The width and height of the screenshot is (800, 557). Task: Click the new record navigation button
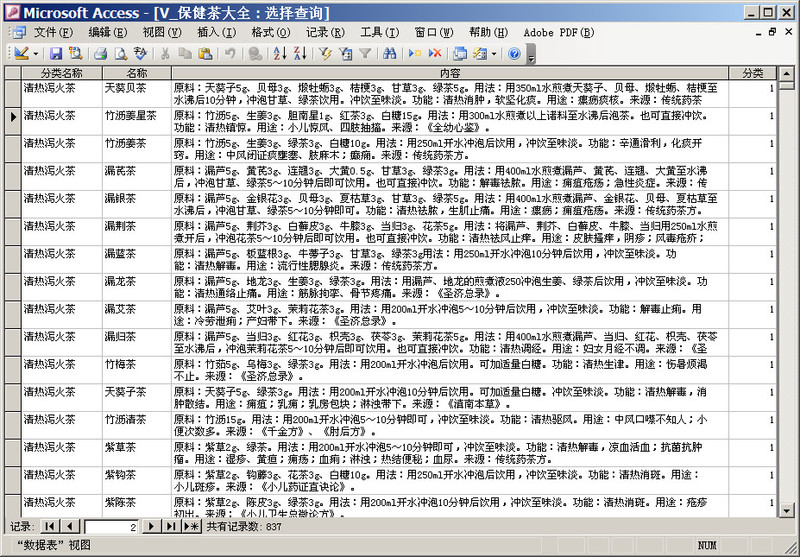click(192, 526)
